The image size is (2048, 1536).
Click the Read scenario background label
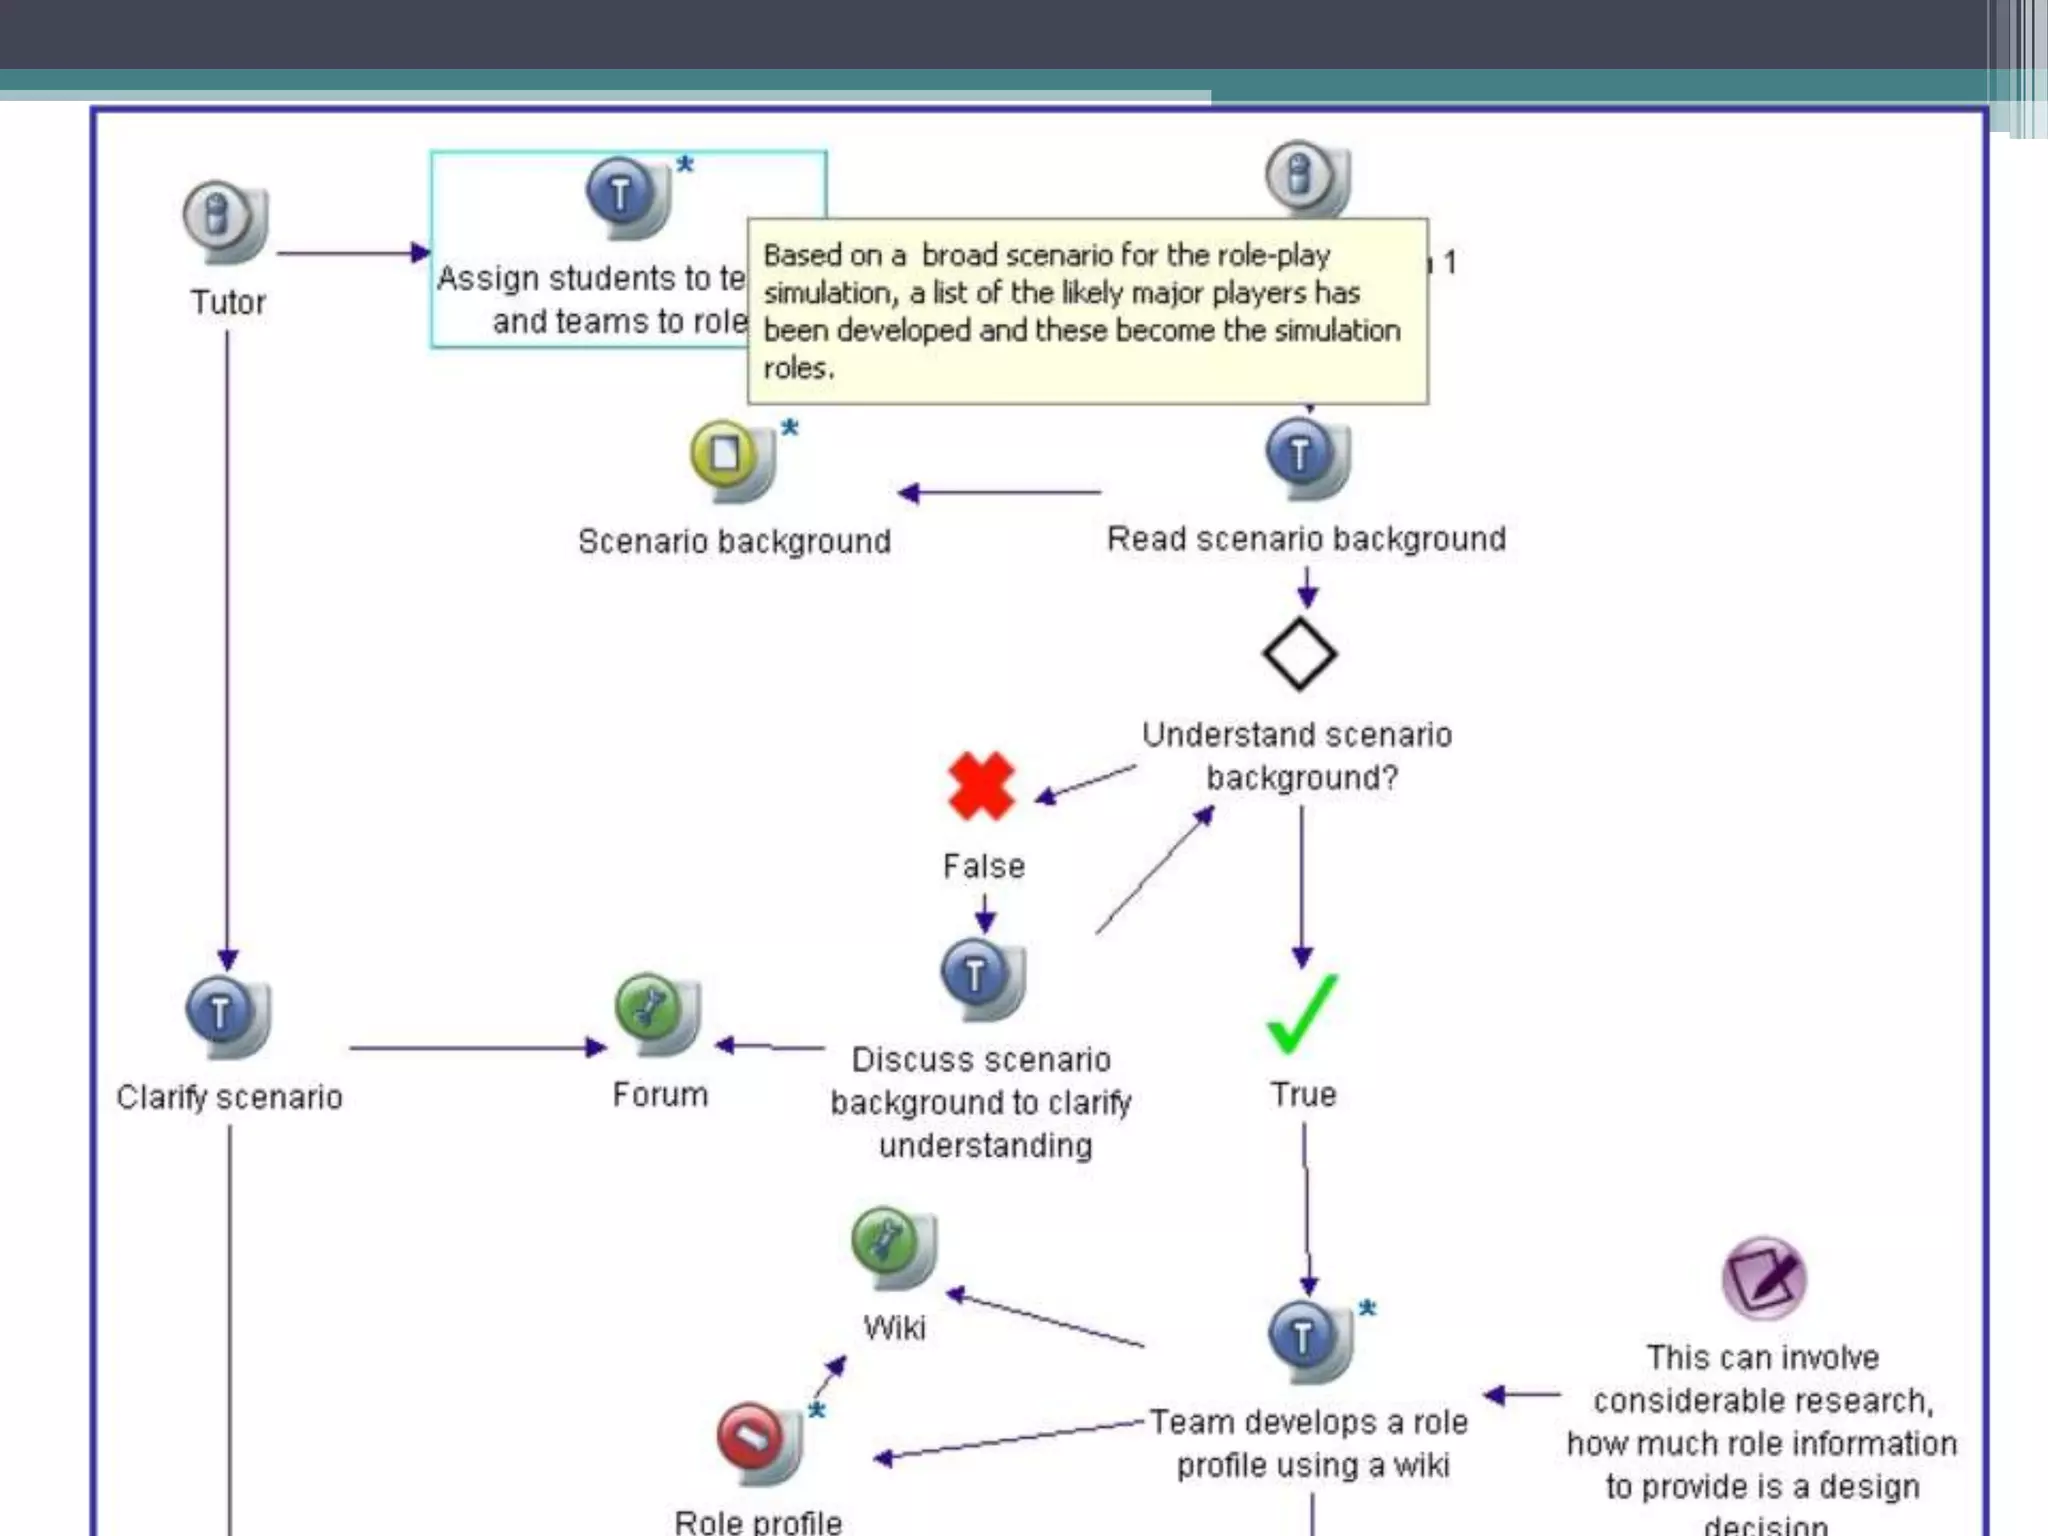coord(1306,539)
